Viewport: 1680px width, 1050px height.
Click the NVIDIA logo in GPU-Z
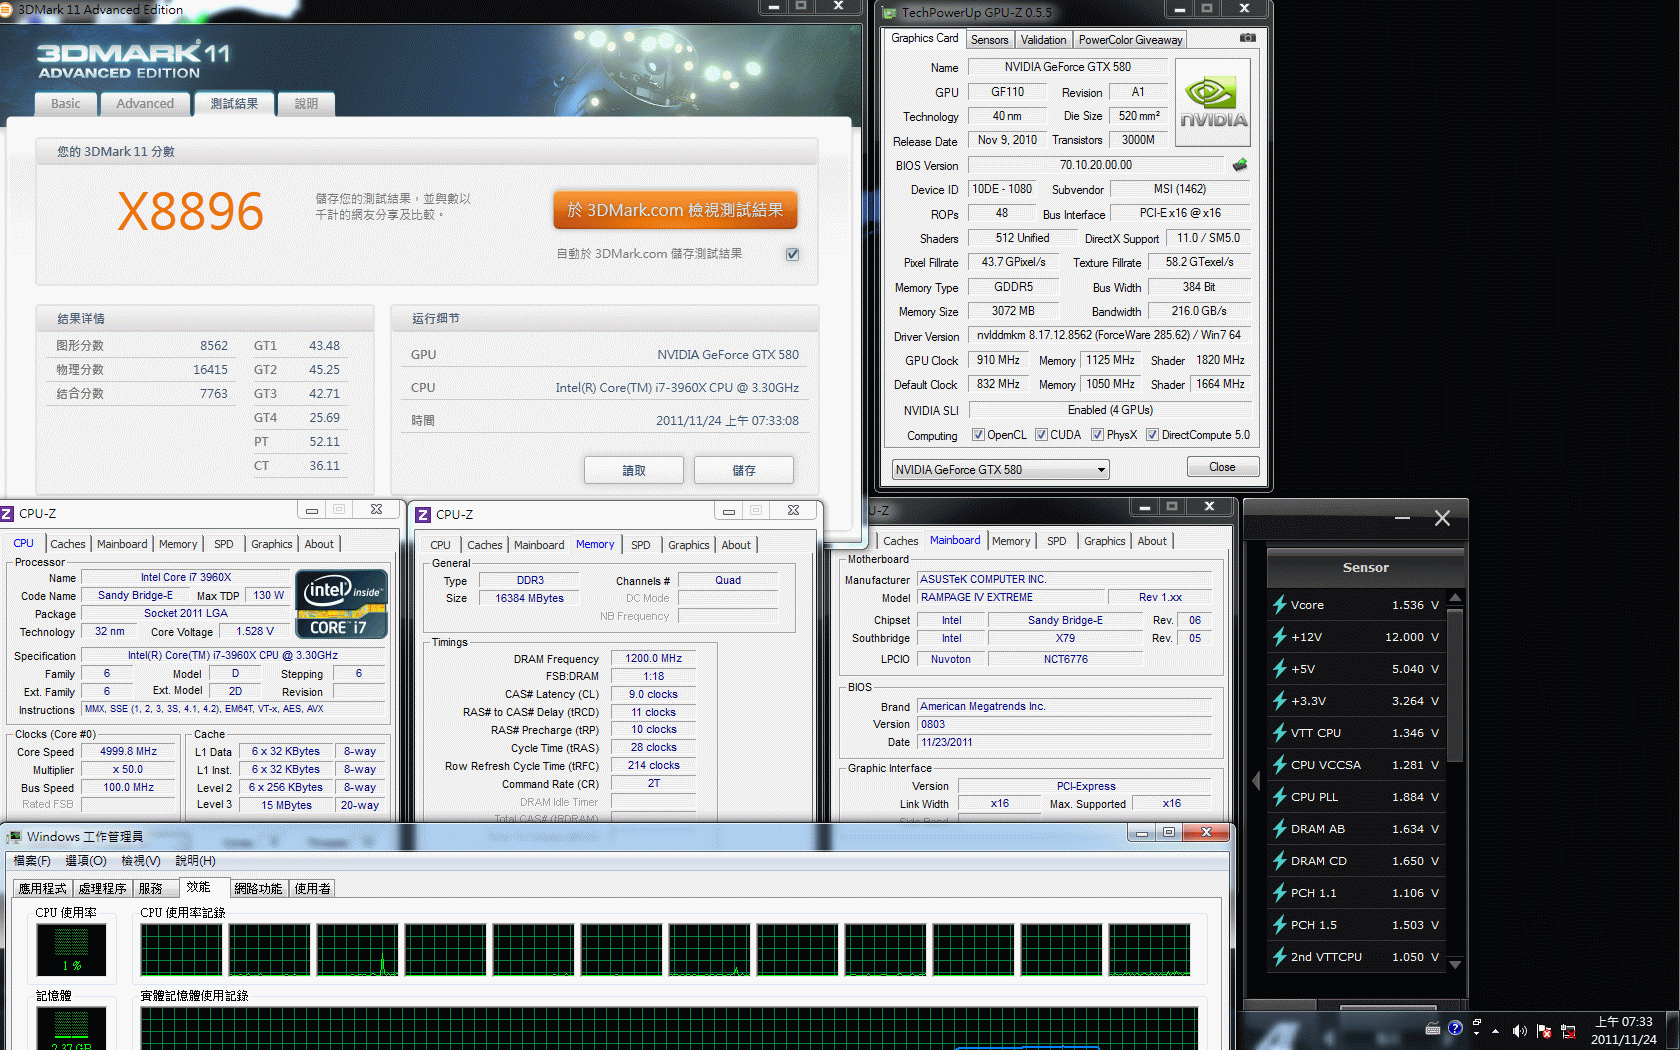pos(1213,103)
